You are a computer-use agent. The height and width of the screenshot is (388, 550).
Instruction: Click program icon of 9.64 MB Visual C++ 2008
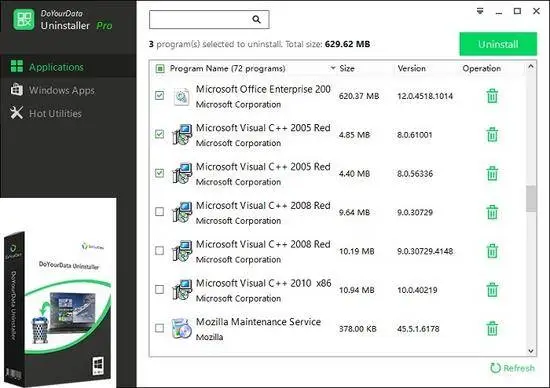182,213
